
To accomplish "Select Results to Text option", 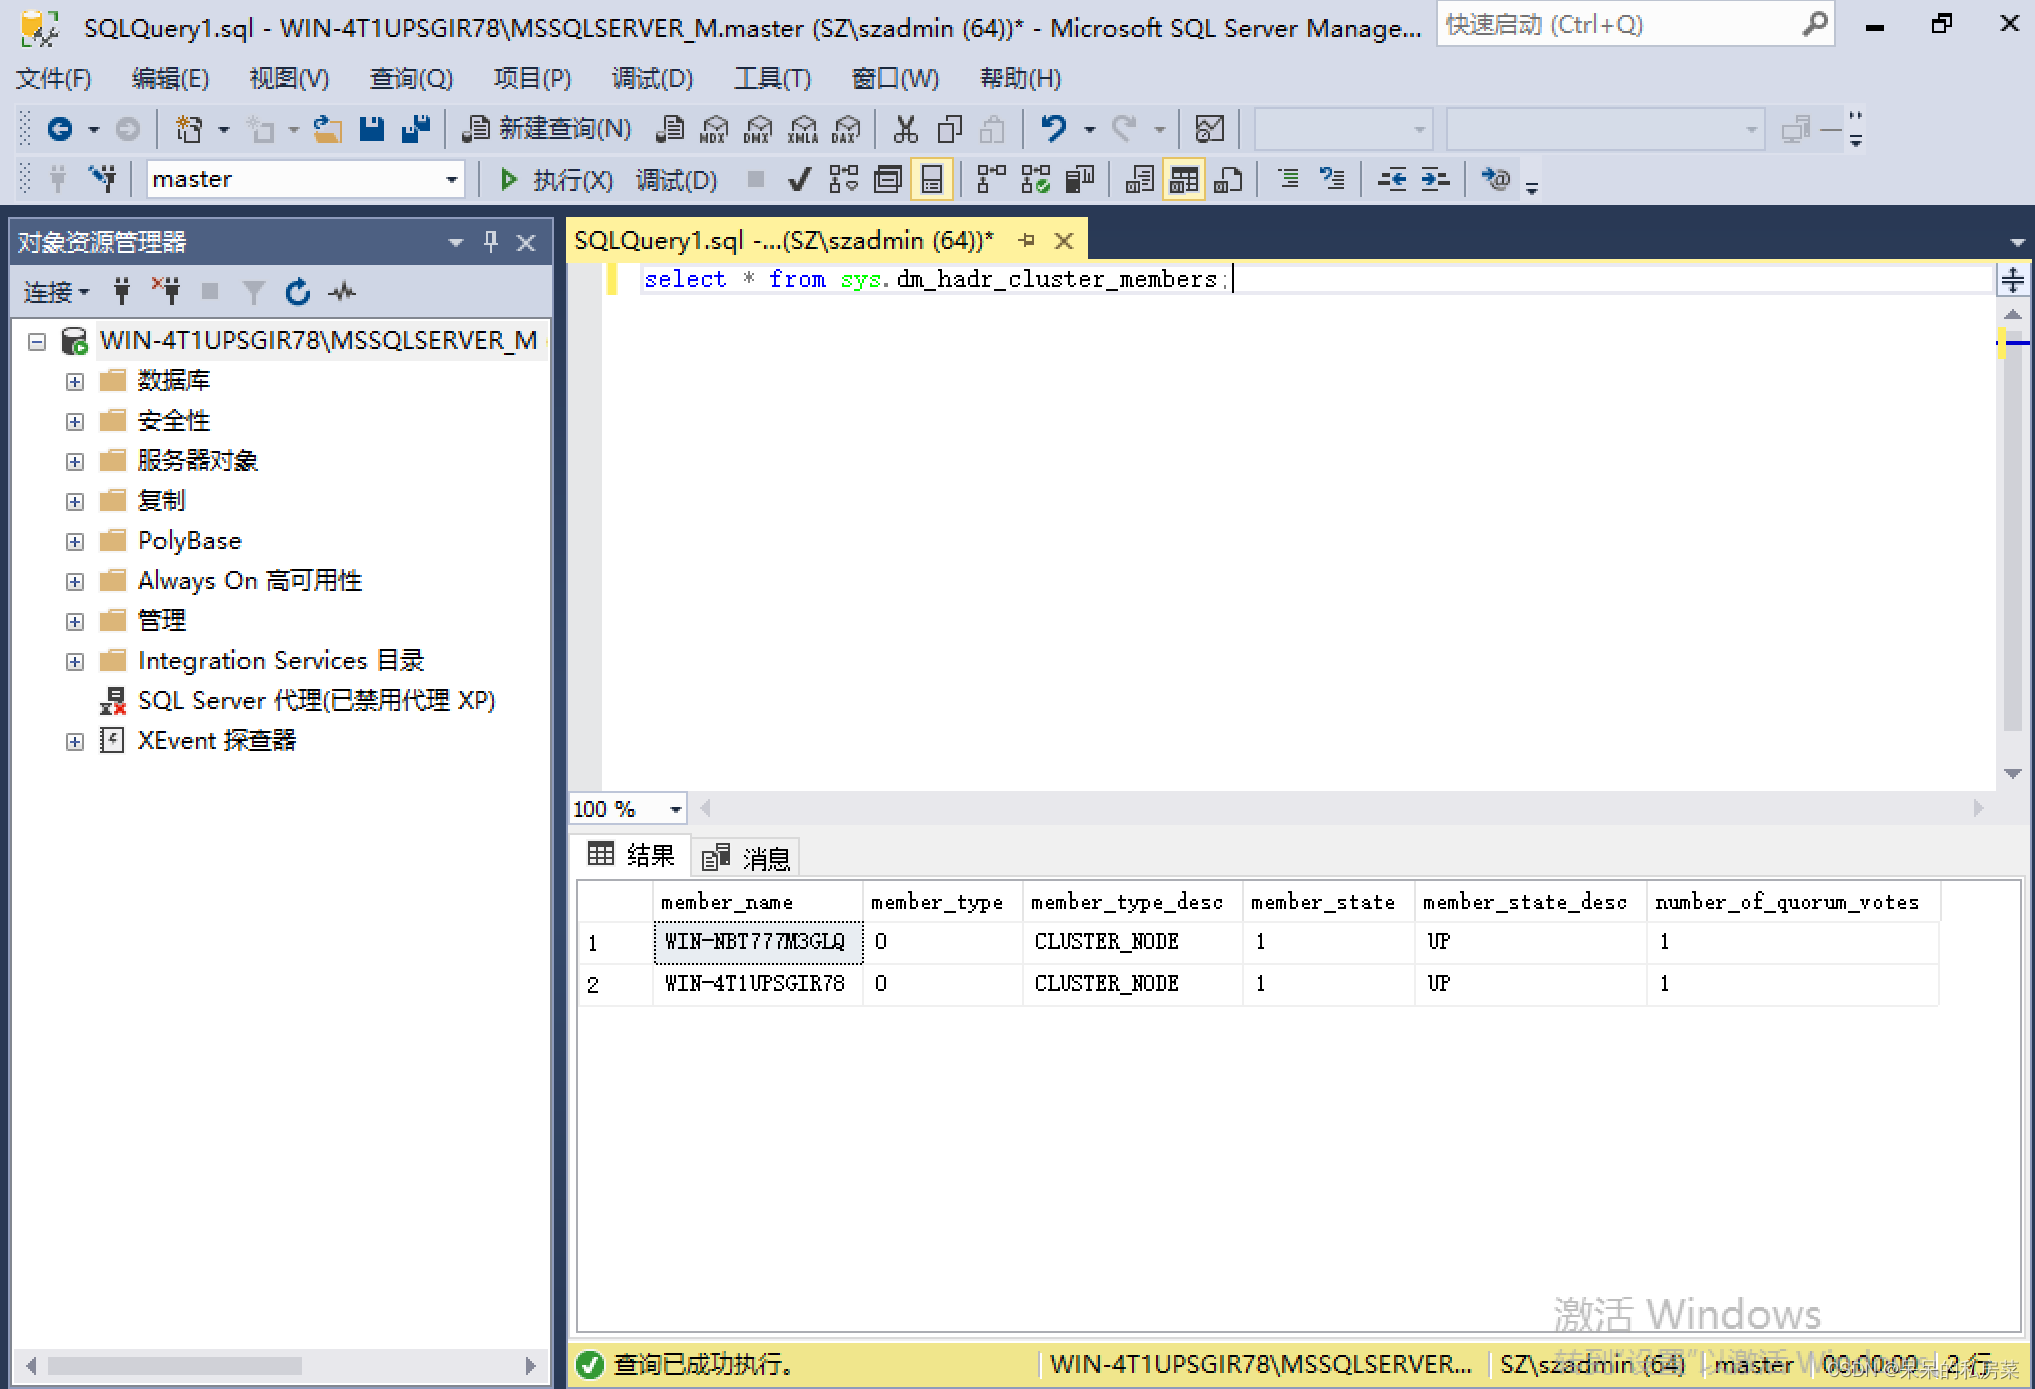I will pyautogui.click(x=1139, y=180).
